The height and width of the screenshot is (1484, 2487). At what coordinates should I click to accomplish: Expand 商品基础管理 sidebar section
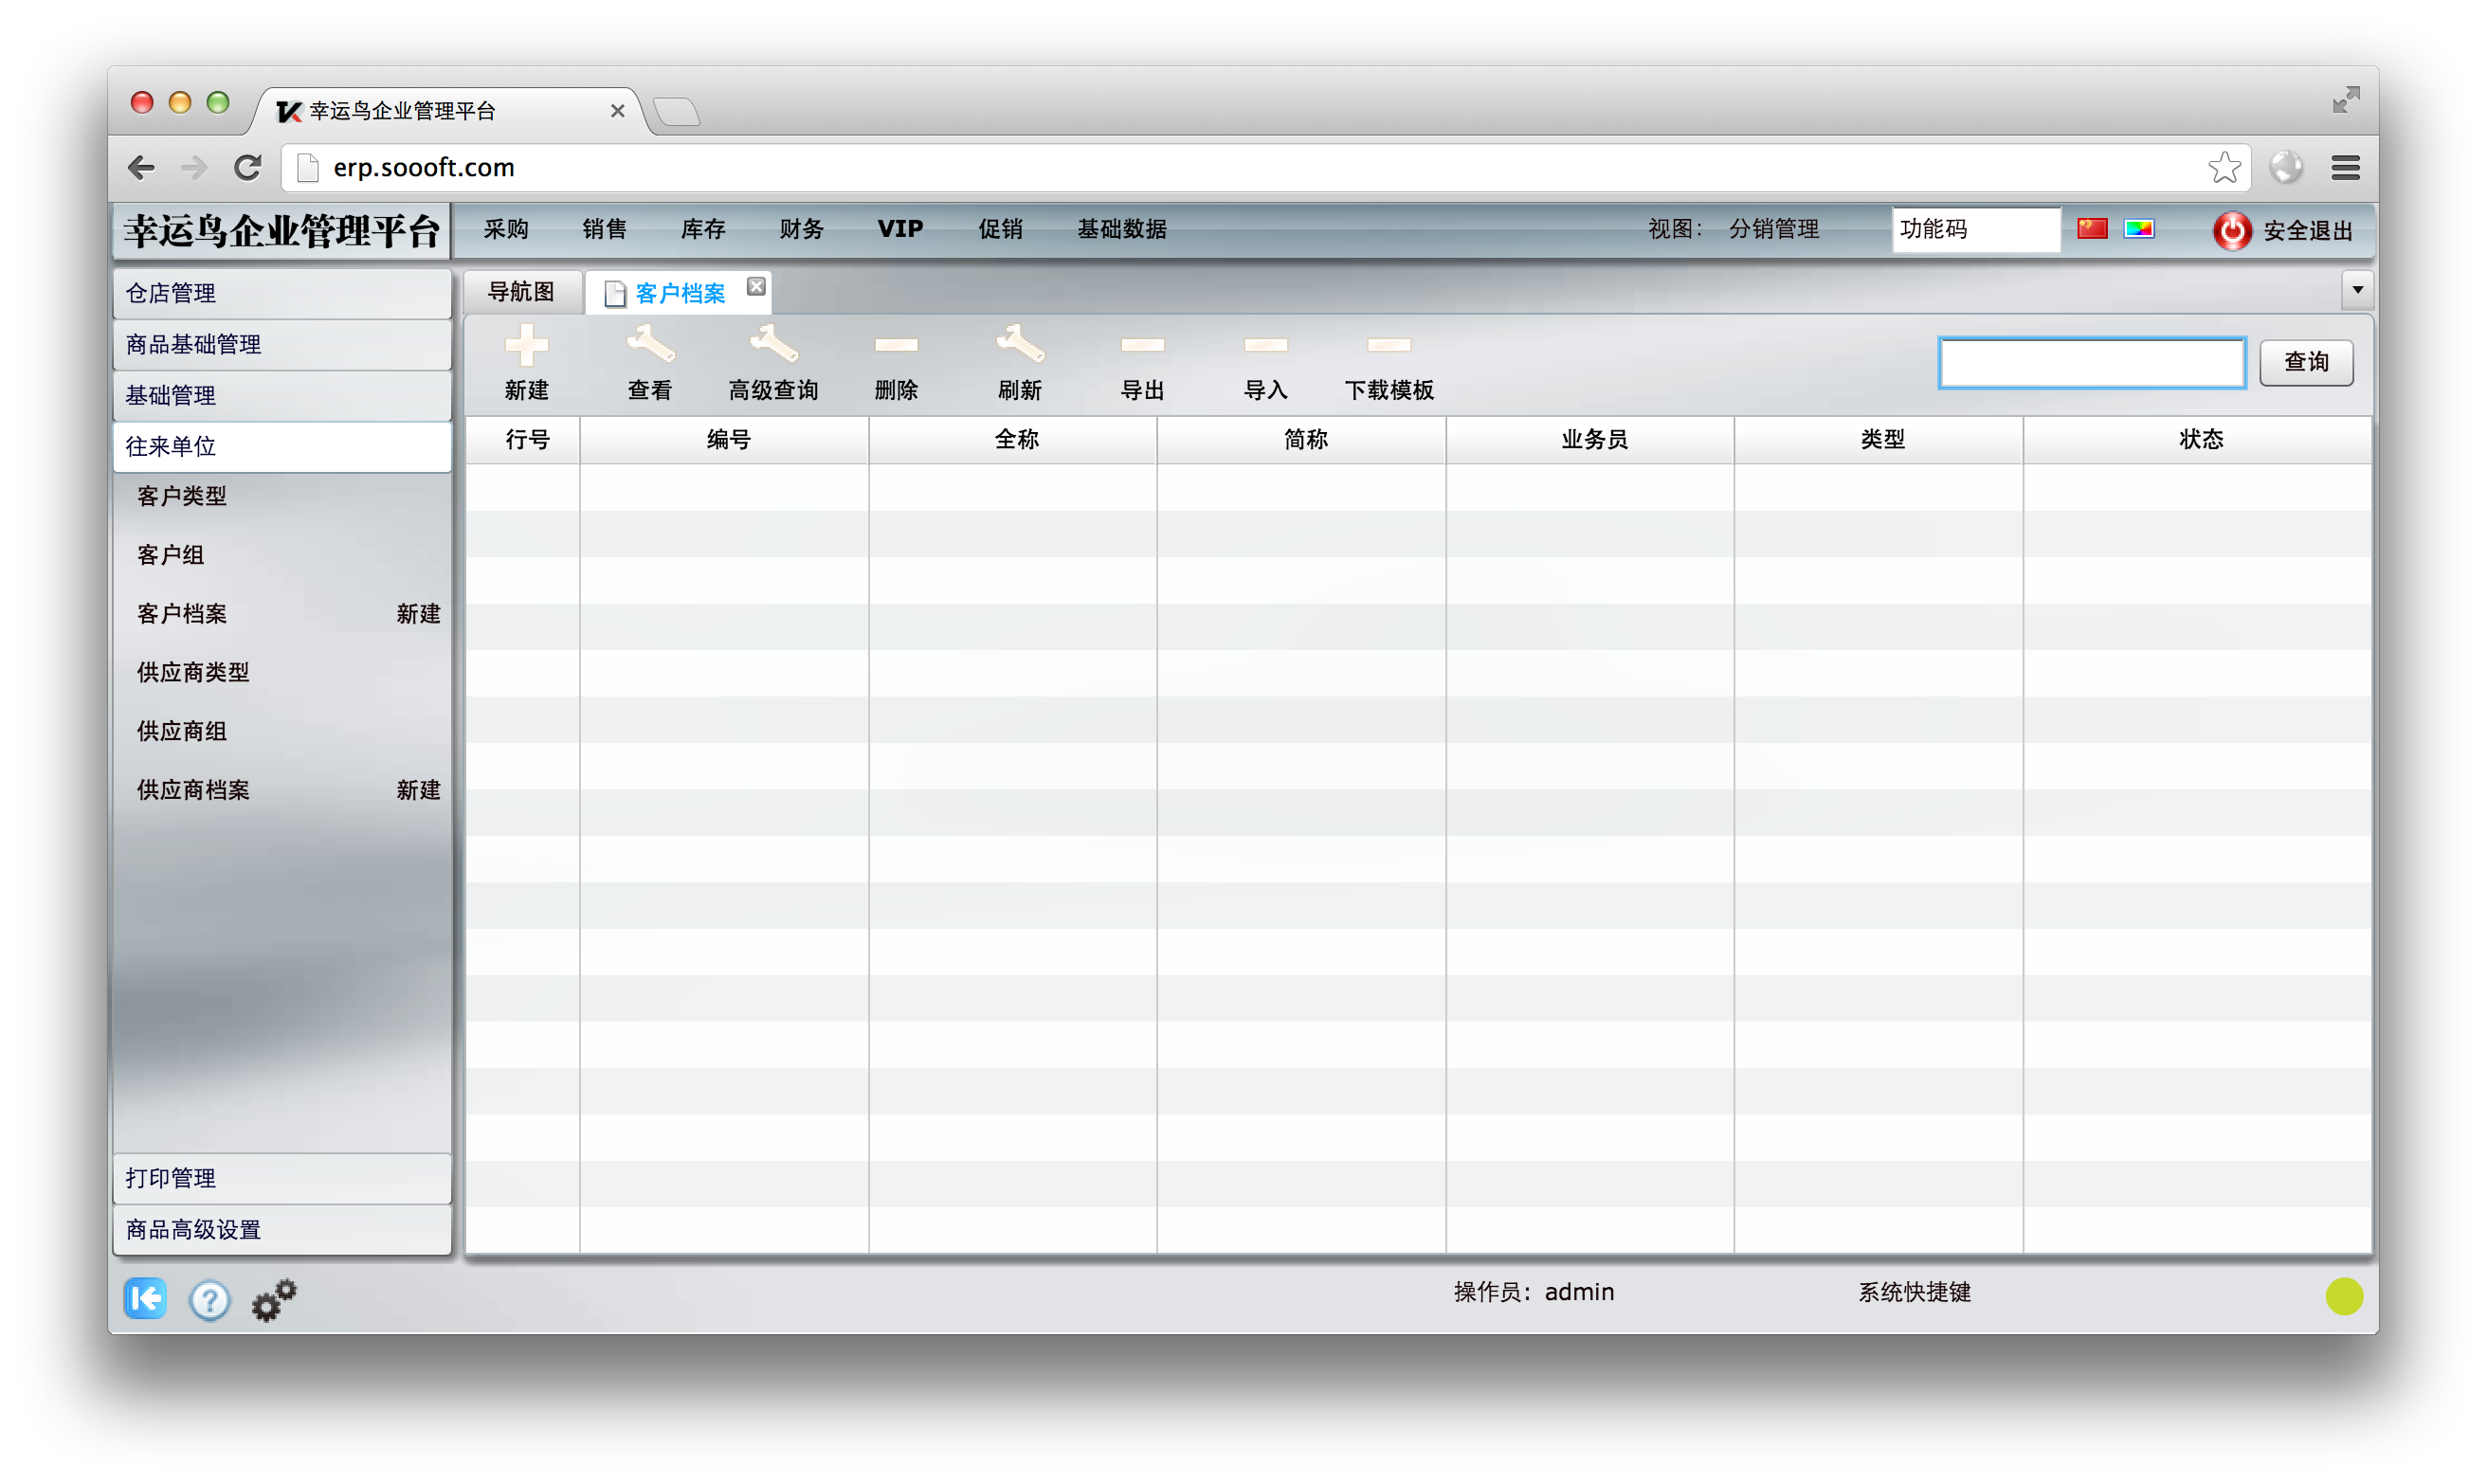click(282, 344)
